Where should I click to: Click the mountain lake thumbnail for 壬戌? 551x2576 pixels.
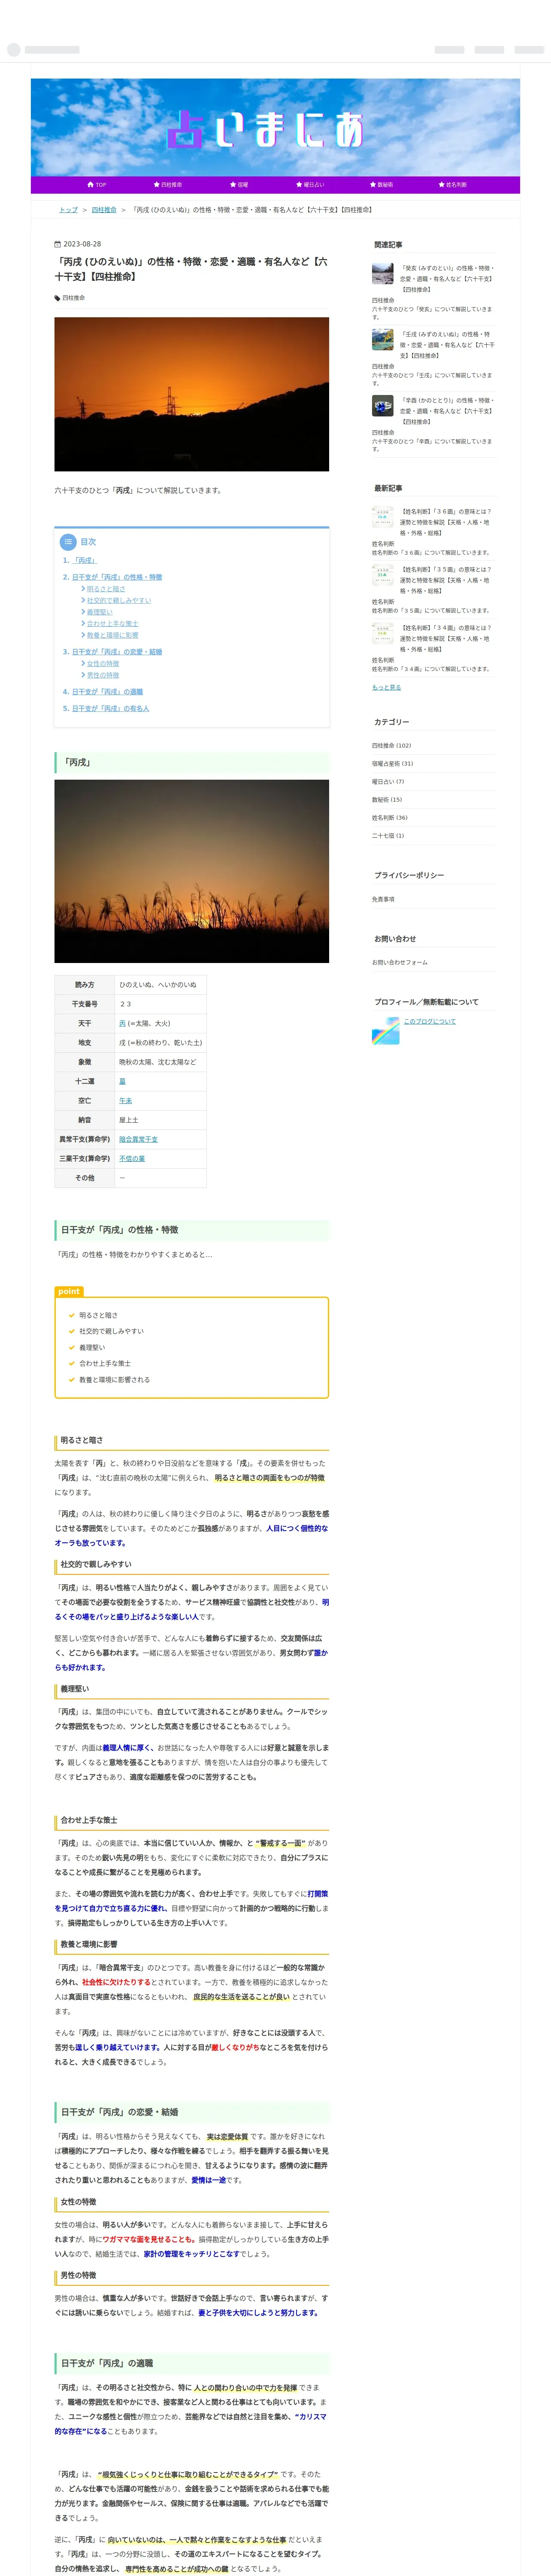coord(383,340)
